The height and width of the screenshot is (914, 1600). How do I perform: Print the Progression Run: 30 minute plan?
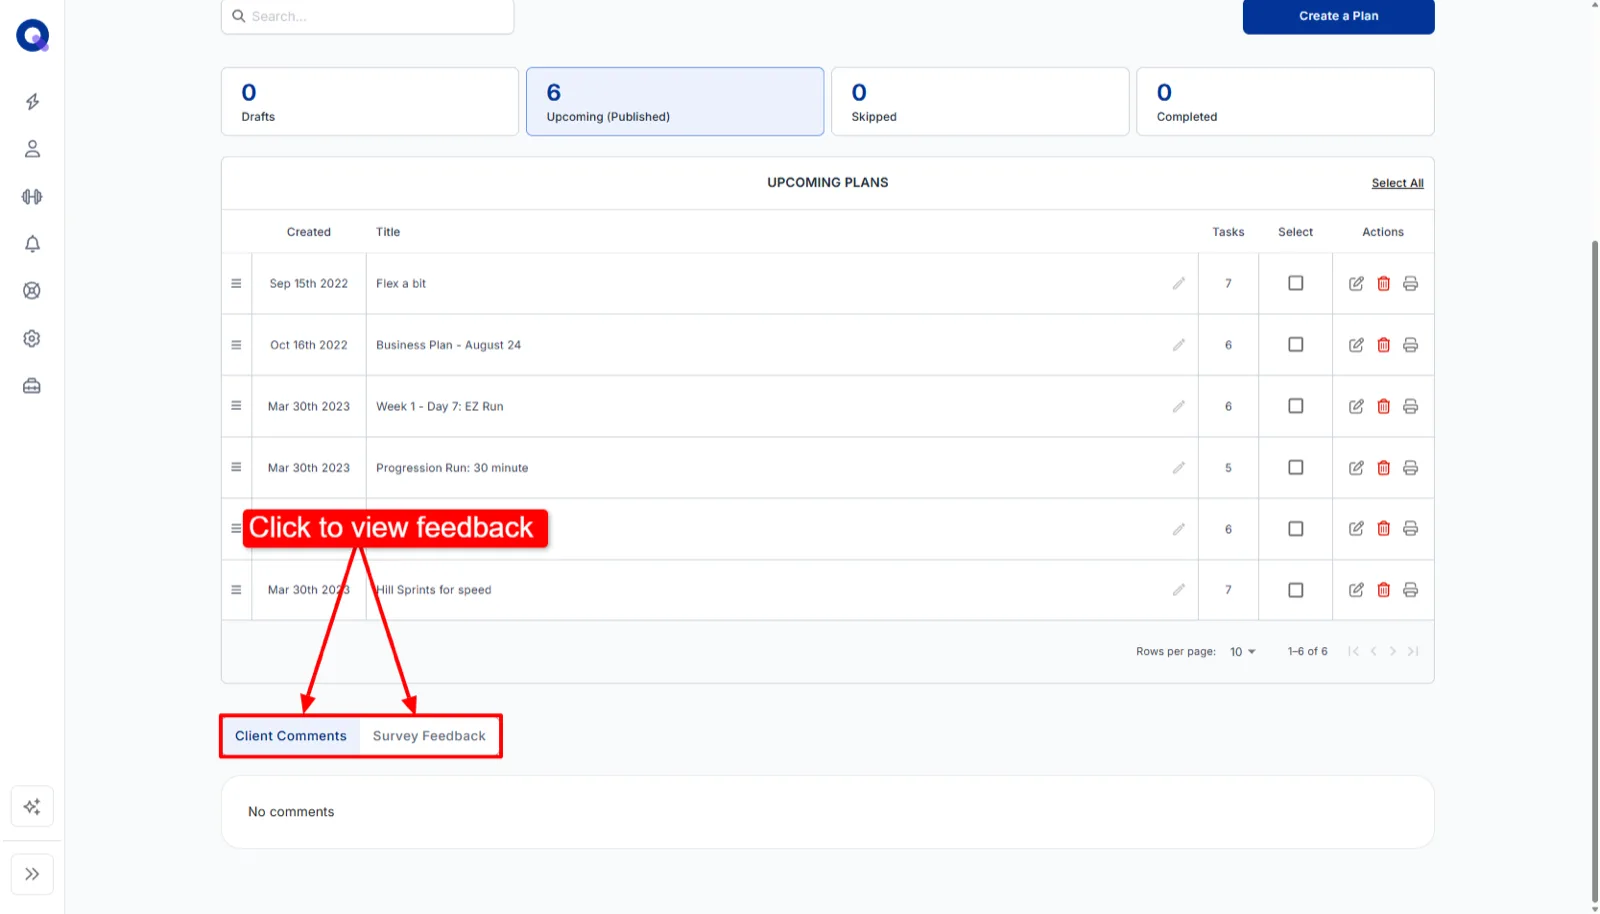tap(1411, 468)
